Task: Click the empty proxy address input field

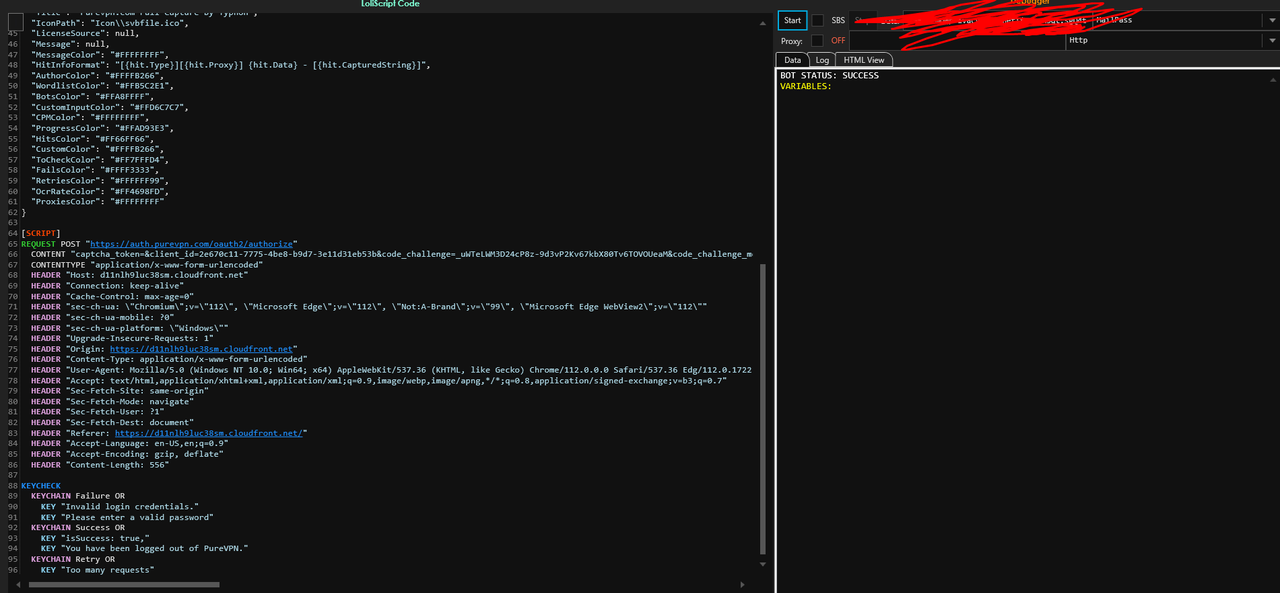Action: pos(956,40)
